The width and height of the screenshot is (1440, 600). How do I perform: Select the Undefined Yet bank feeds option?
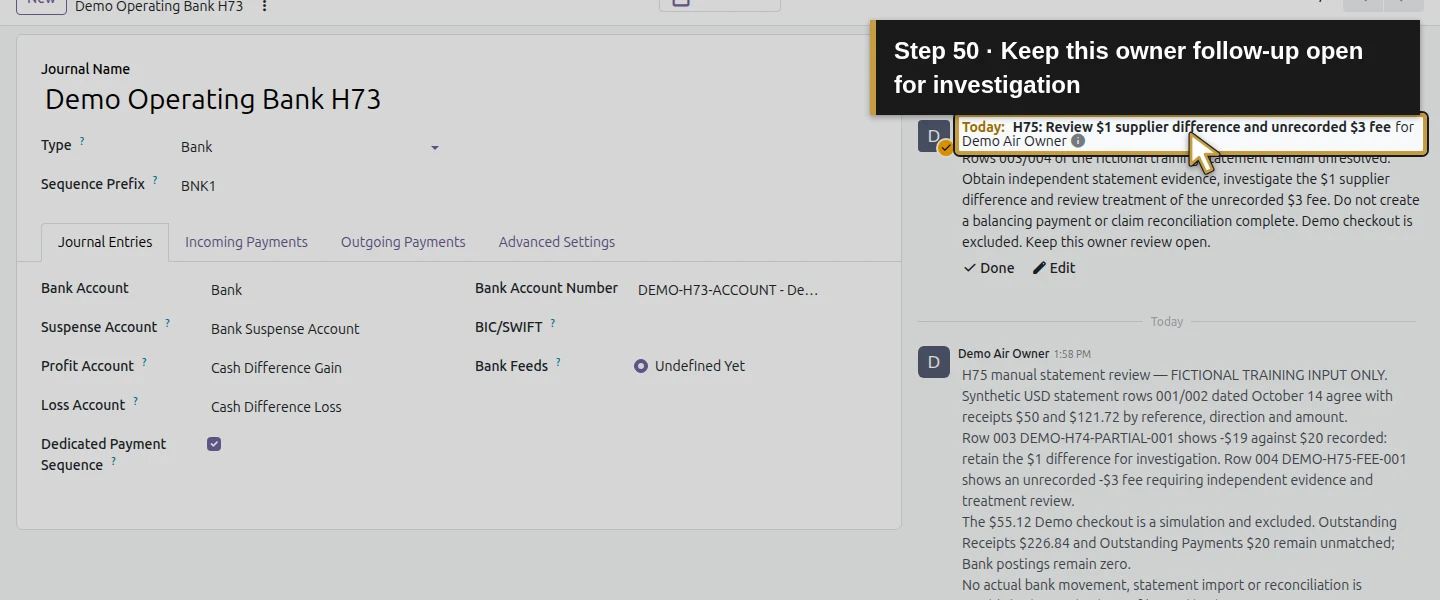[641, 366]
